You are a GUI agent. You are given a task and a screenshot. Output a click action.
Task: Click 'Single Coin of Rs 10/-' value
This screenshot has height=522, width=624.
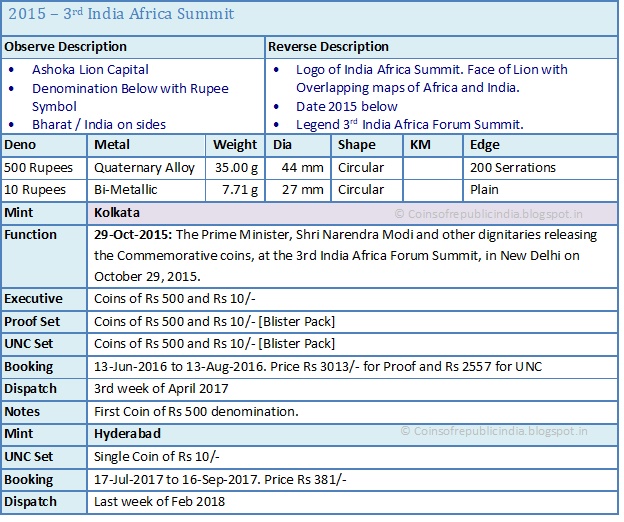156,457
